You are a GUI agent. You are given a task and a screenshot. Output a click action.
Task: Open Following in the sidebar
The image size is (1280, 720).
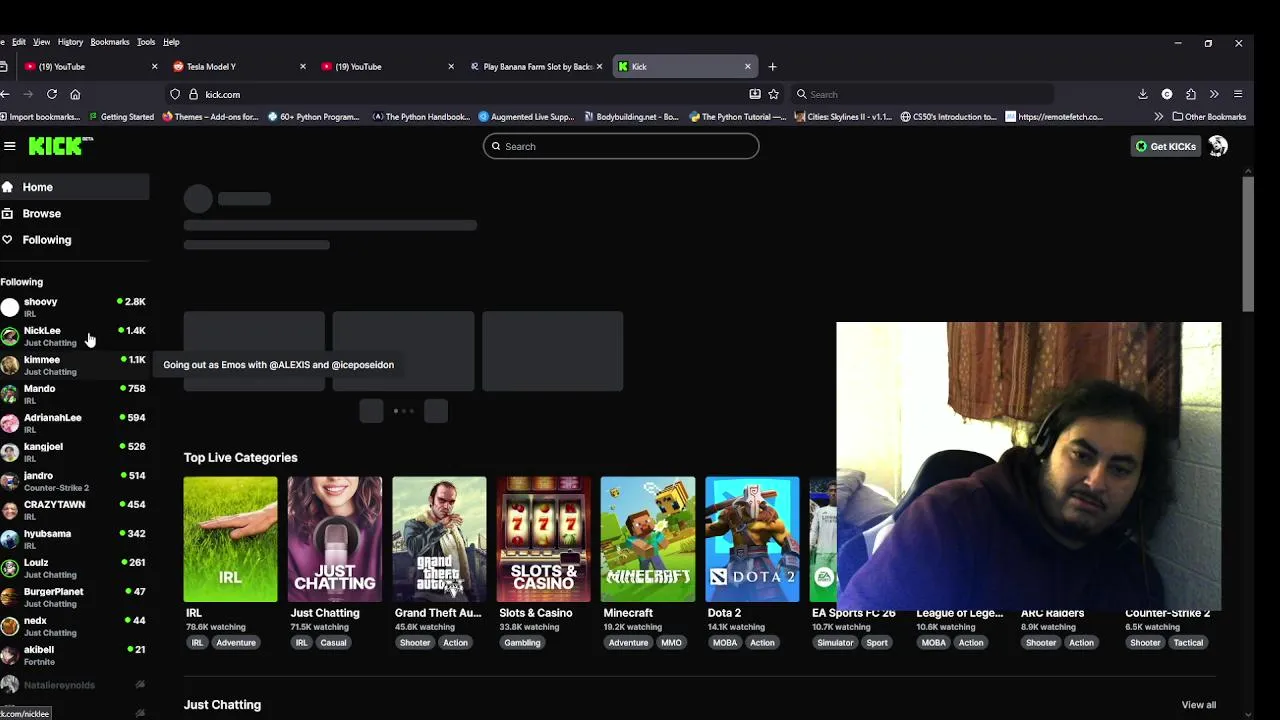pyautogui.click(x=75, y=240)
